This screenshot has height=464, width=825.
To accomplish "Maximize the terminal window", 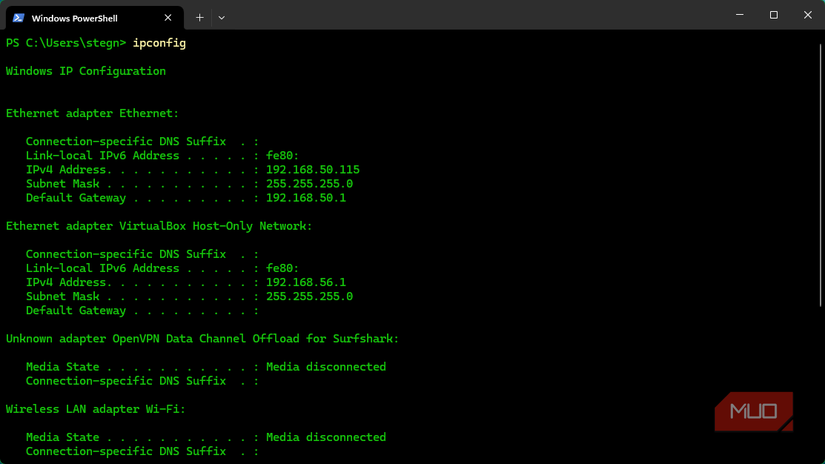I will 774,15.
